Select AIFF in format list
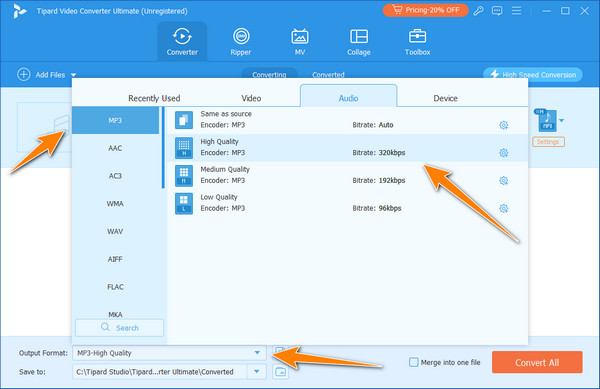 click(x=115, y=259)
